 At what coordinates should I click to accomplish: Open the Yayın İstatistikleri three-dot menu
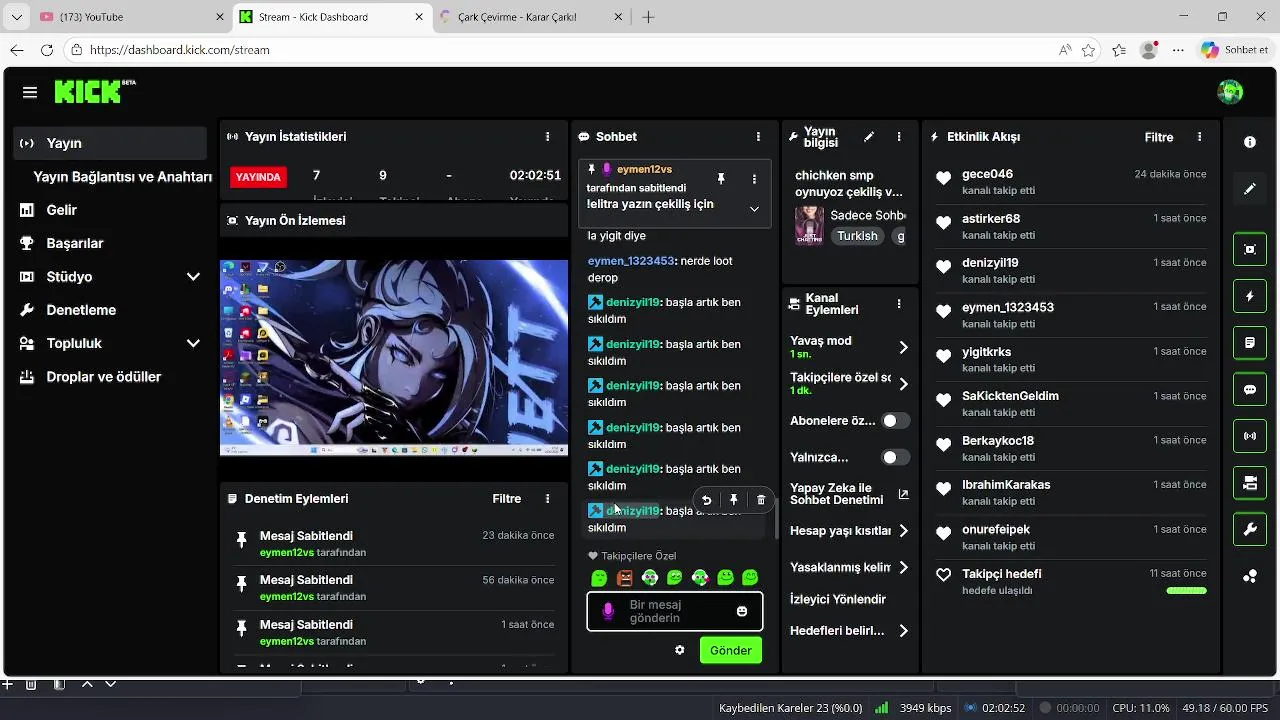547,136
